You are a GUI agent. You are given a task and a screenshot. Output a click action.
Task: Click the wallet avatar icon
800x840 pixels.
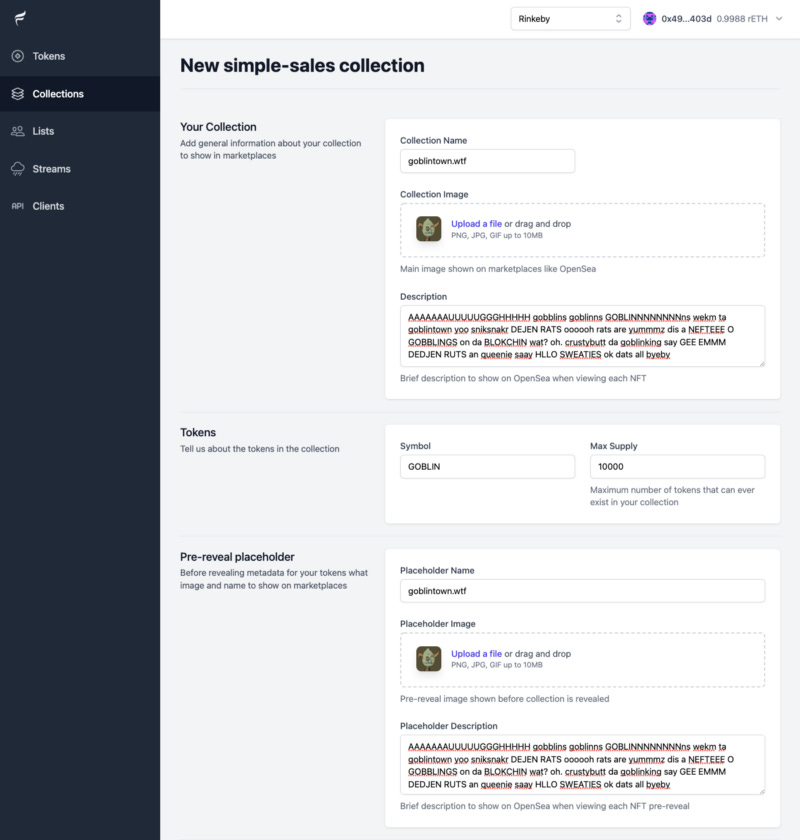click(x=649, y=19)
